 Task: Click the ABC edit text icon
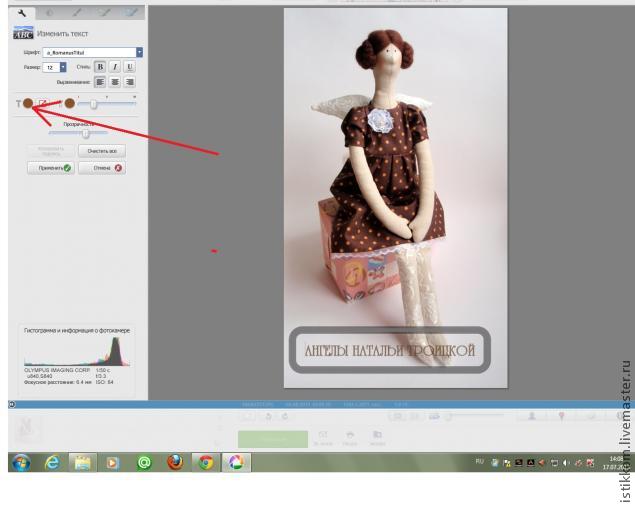23,33
